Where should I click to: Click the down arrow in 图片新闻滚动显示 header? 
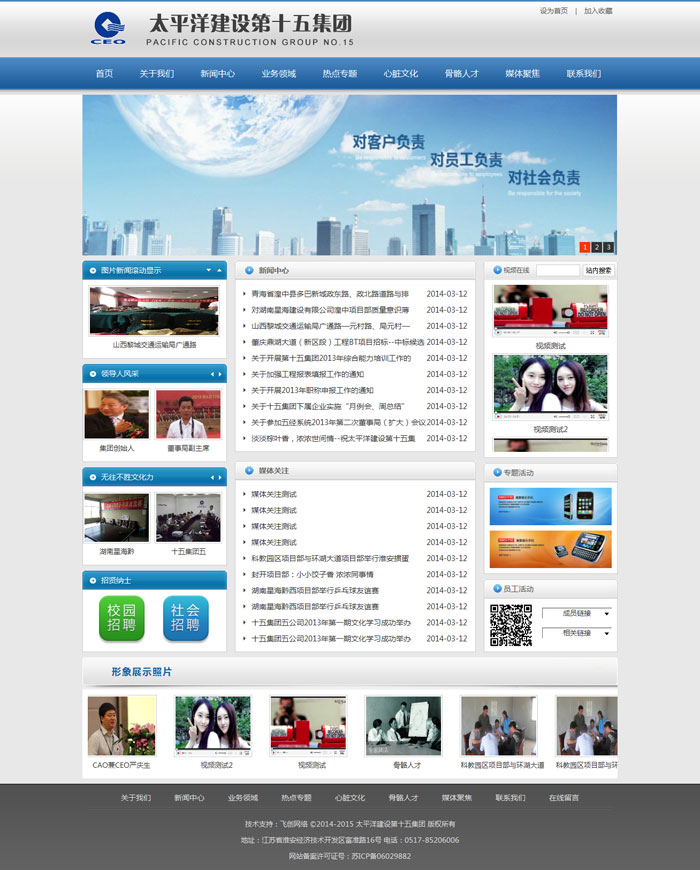tap(209, 270)
